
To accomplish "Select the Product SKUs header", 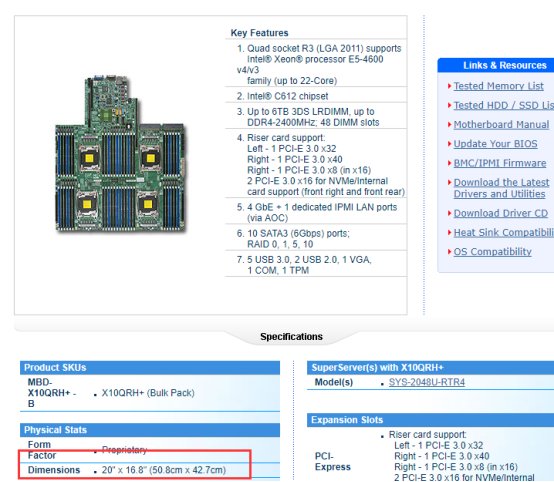I will [150, 368].
